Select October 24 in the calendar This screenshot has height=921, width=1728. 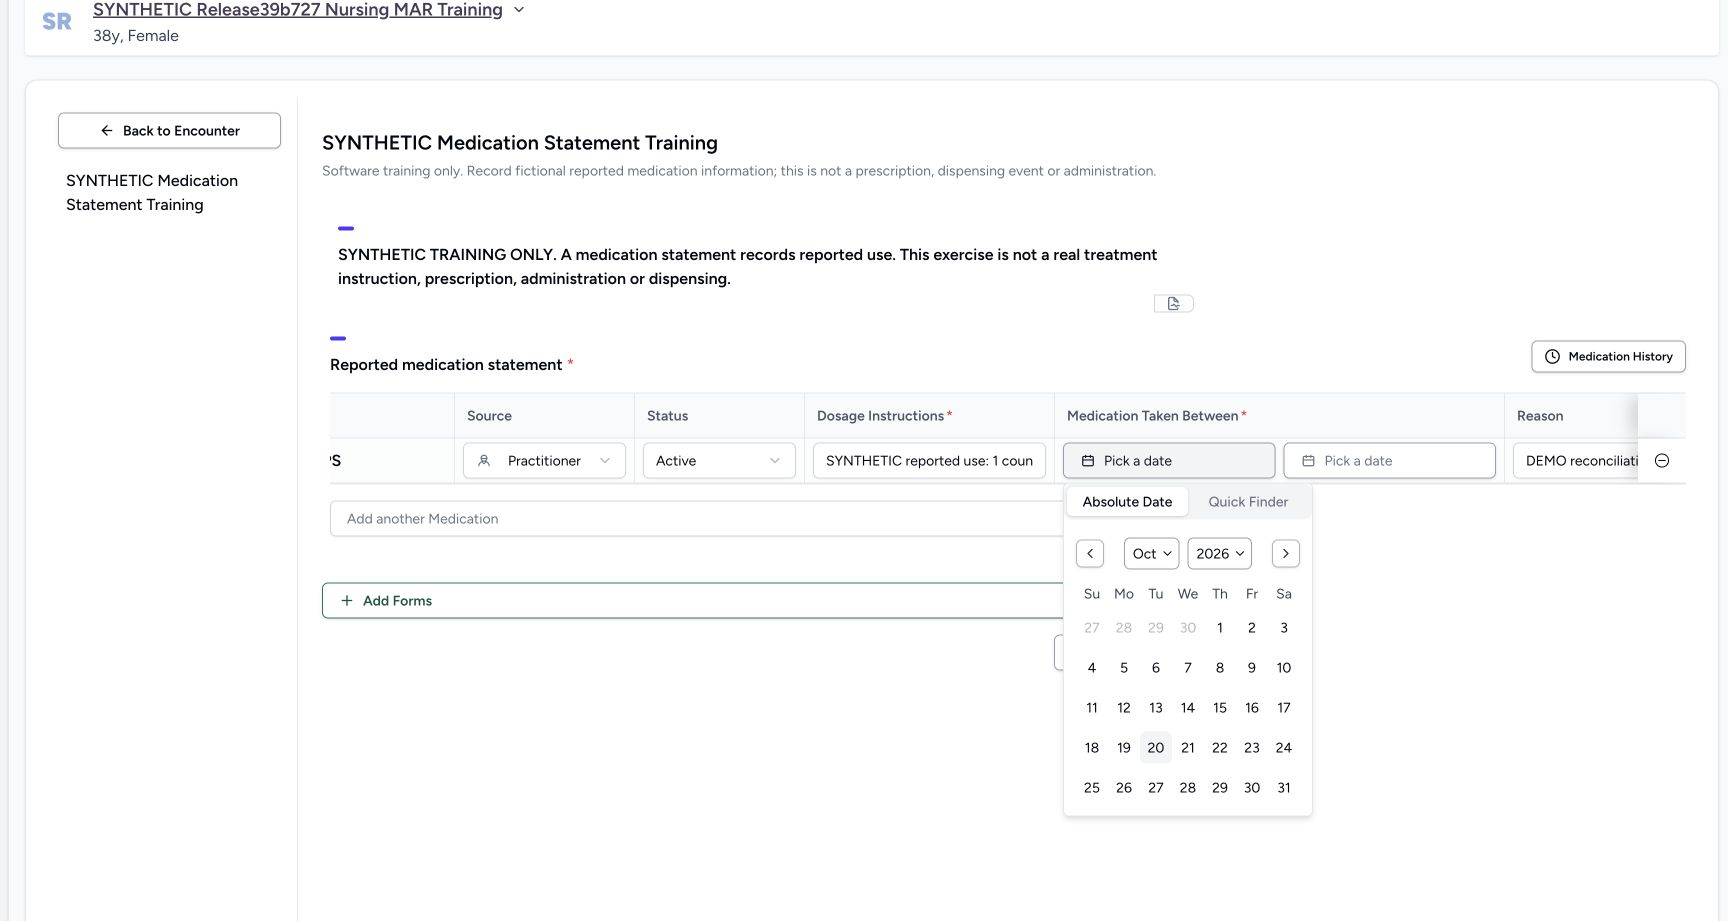(1284, 748)
